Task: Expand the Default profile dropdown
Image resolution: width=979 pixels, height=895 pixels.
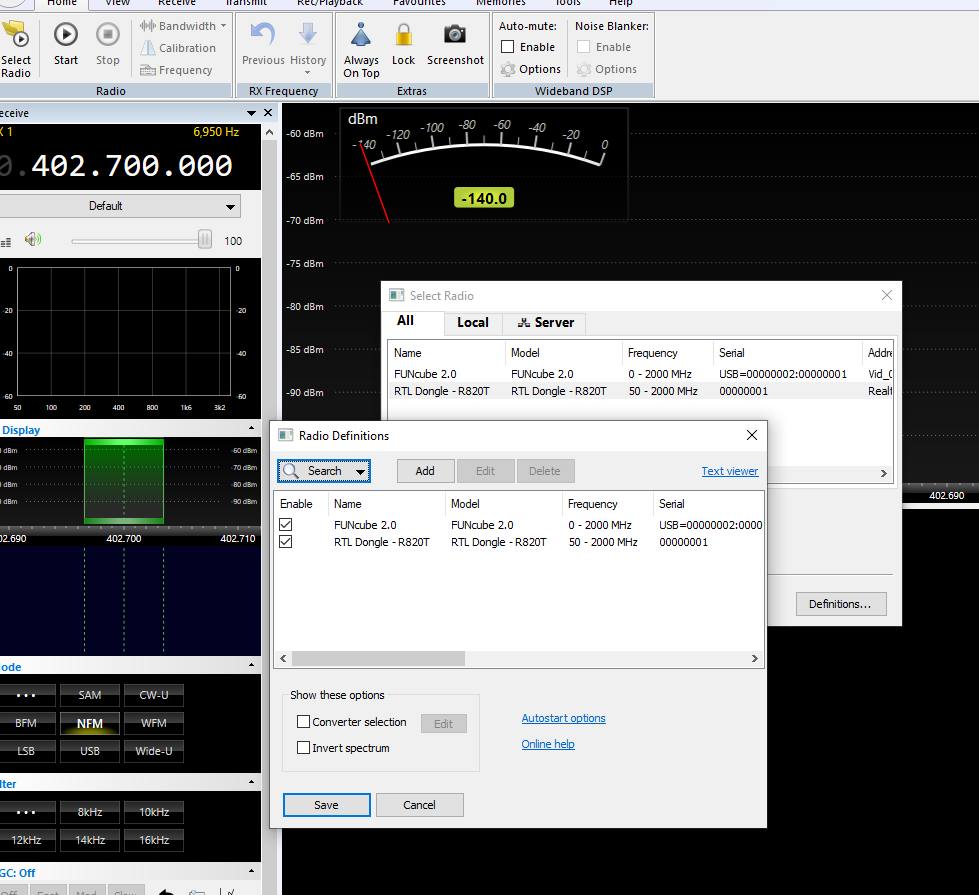Action: pos(231,206)
